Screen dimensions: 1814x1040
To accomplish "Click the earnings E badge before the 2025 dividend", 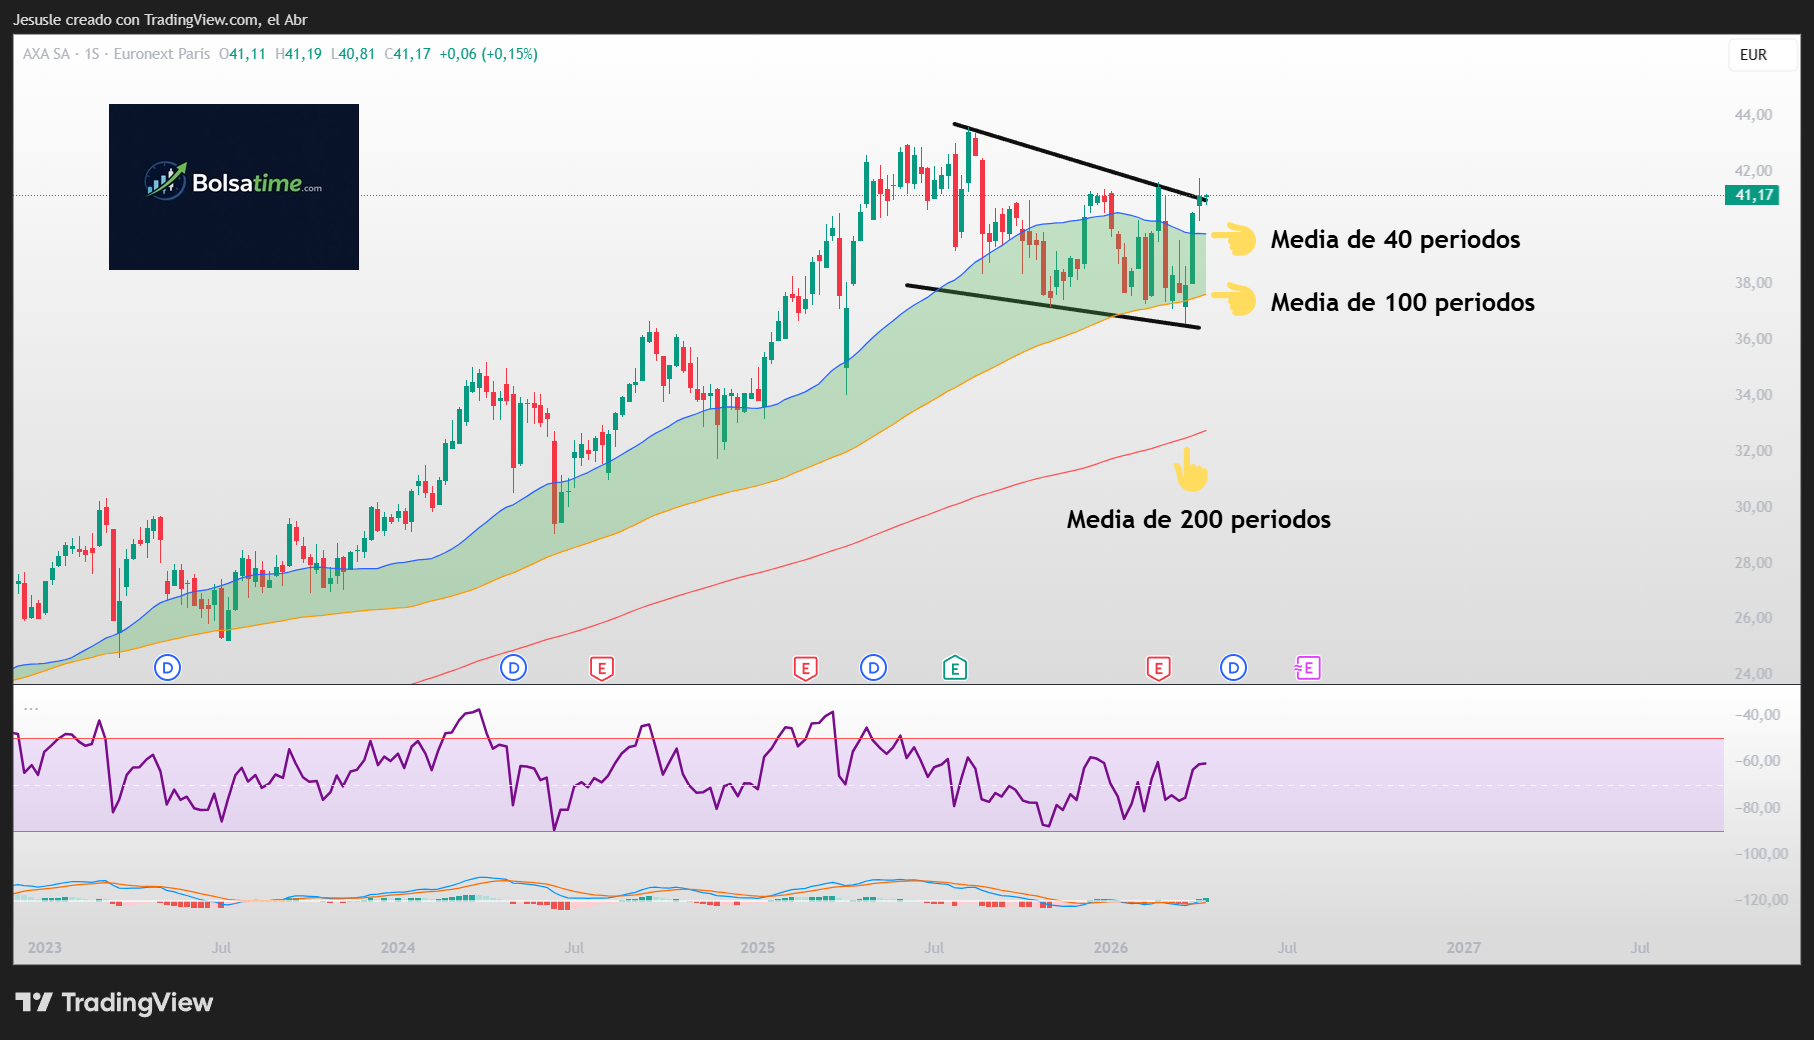I will (805, 668).
